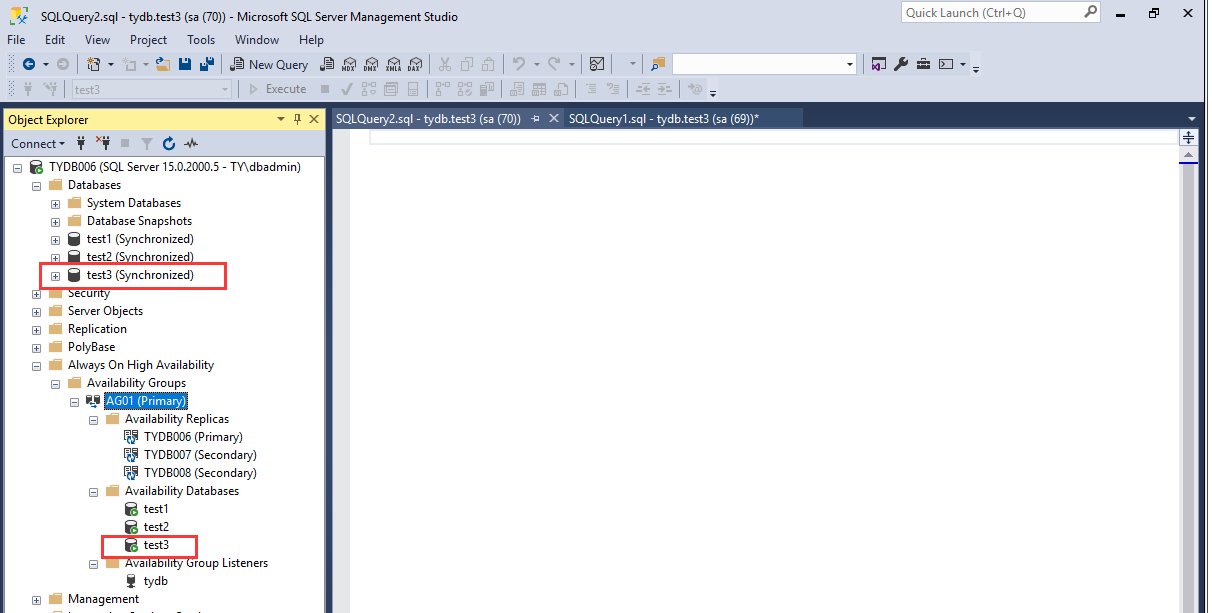Image resolution: width=1212 pixels, height=613 pixels.
Task: Select test2 under Availability Databases
Action: coord(156,527)
